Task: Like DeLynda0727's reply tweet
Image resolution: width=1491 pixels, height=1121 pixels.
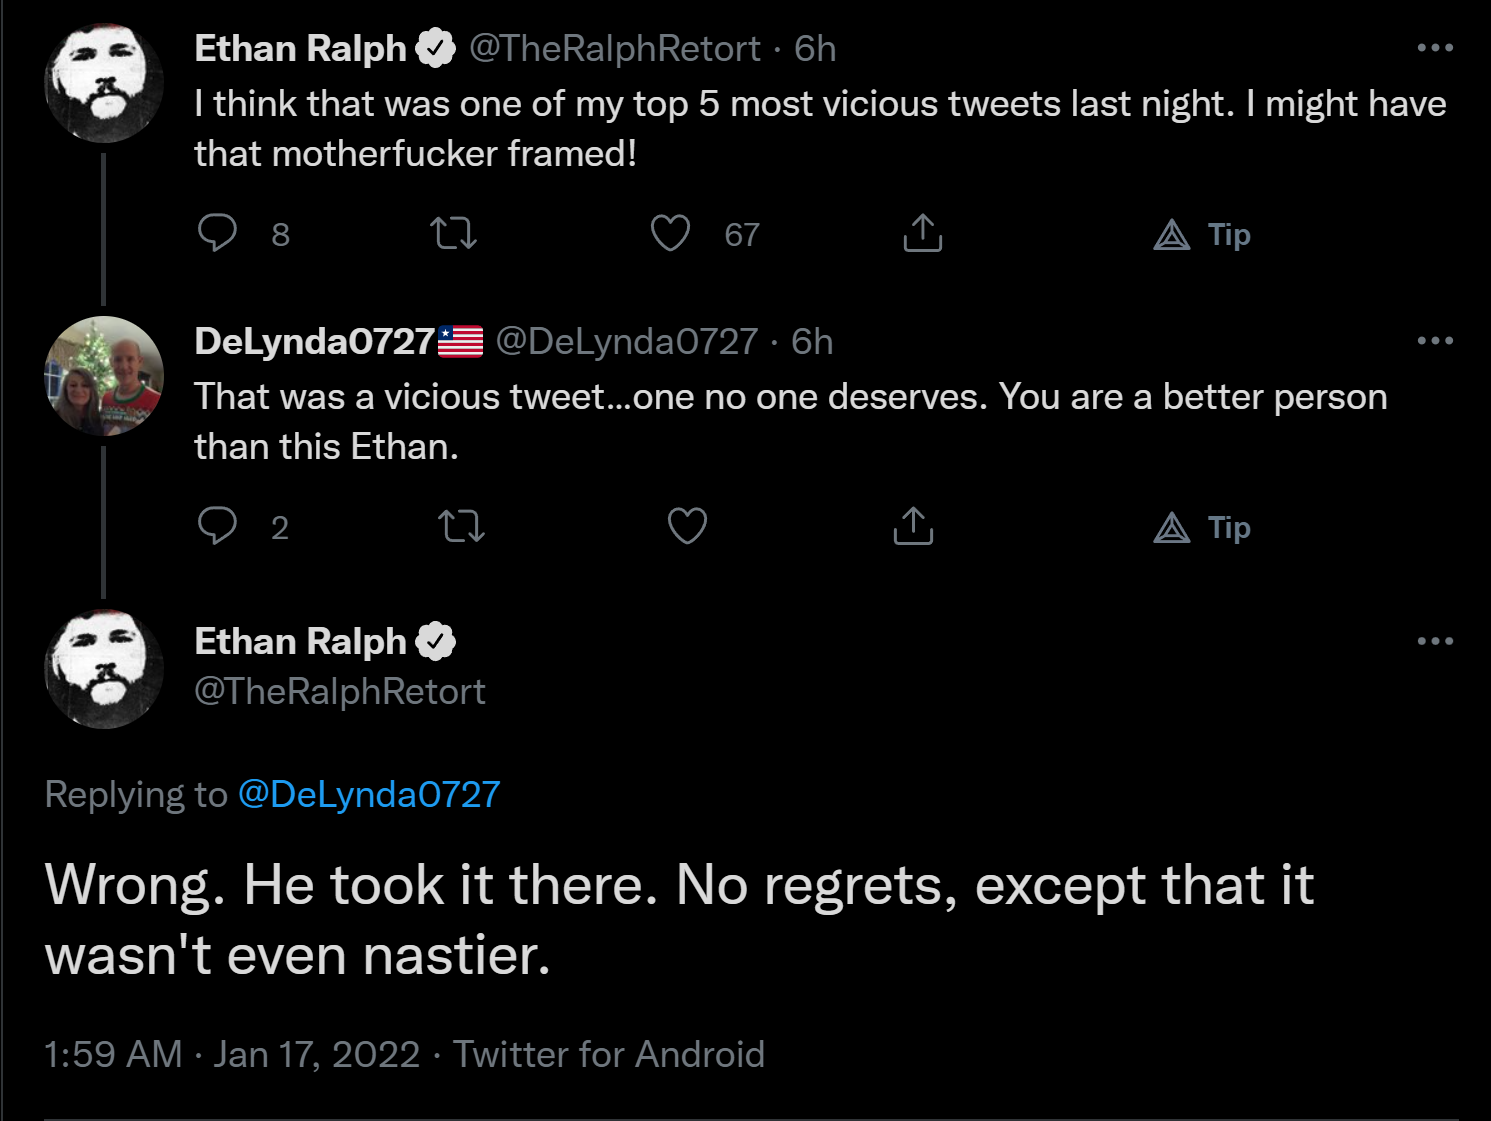Action: coord(687,526)
